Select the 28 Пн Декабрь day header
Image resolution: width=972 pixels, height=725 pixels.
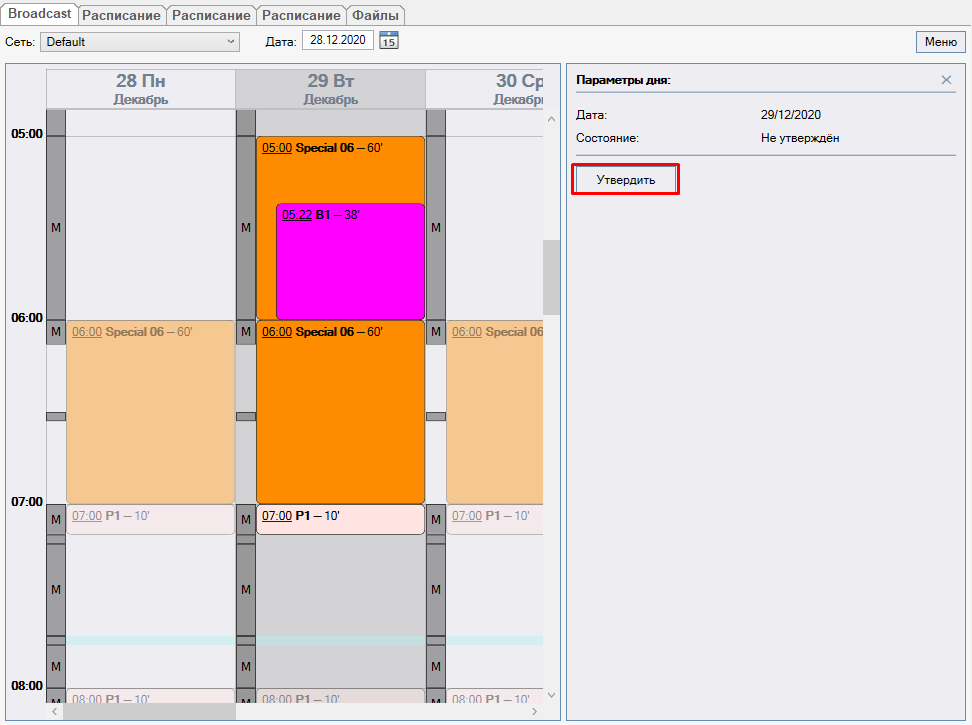pyautogui.click(x=141, y=89)
